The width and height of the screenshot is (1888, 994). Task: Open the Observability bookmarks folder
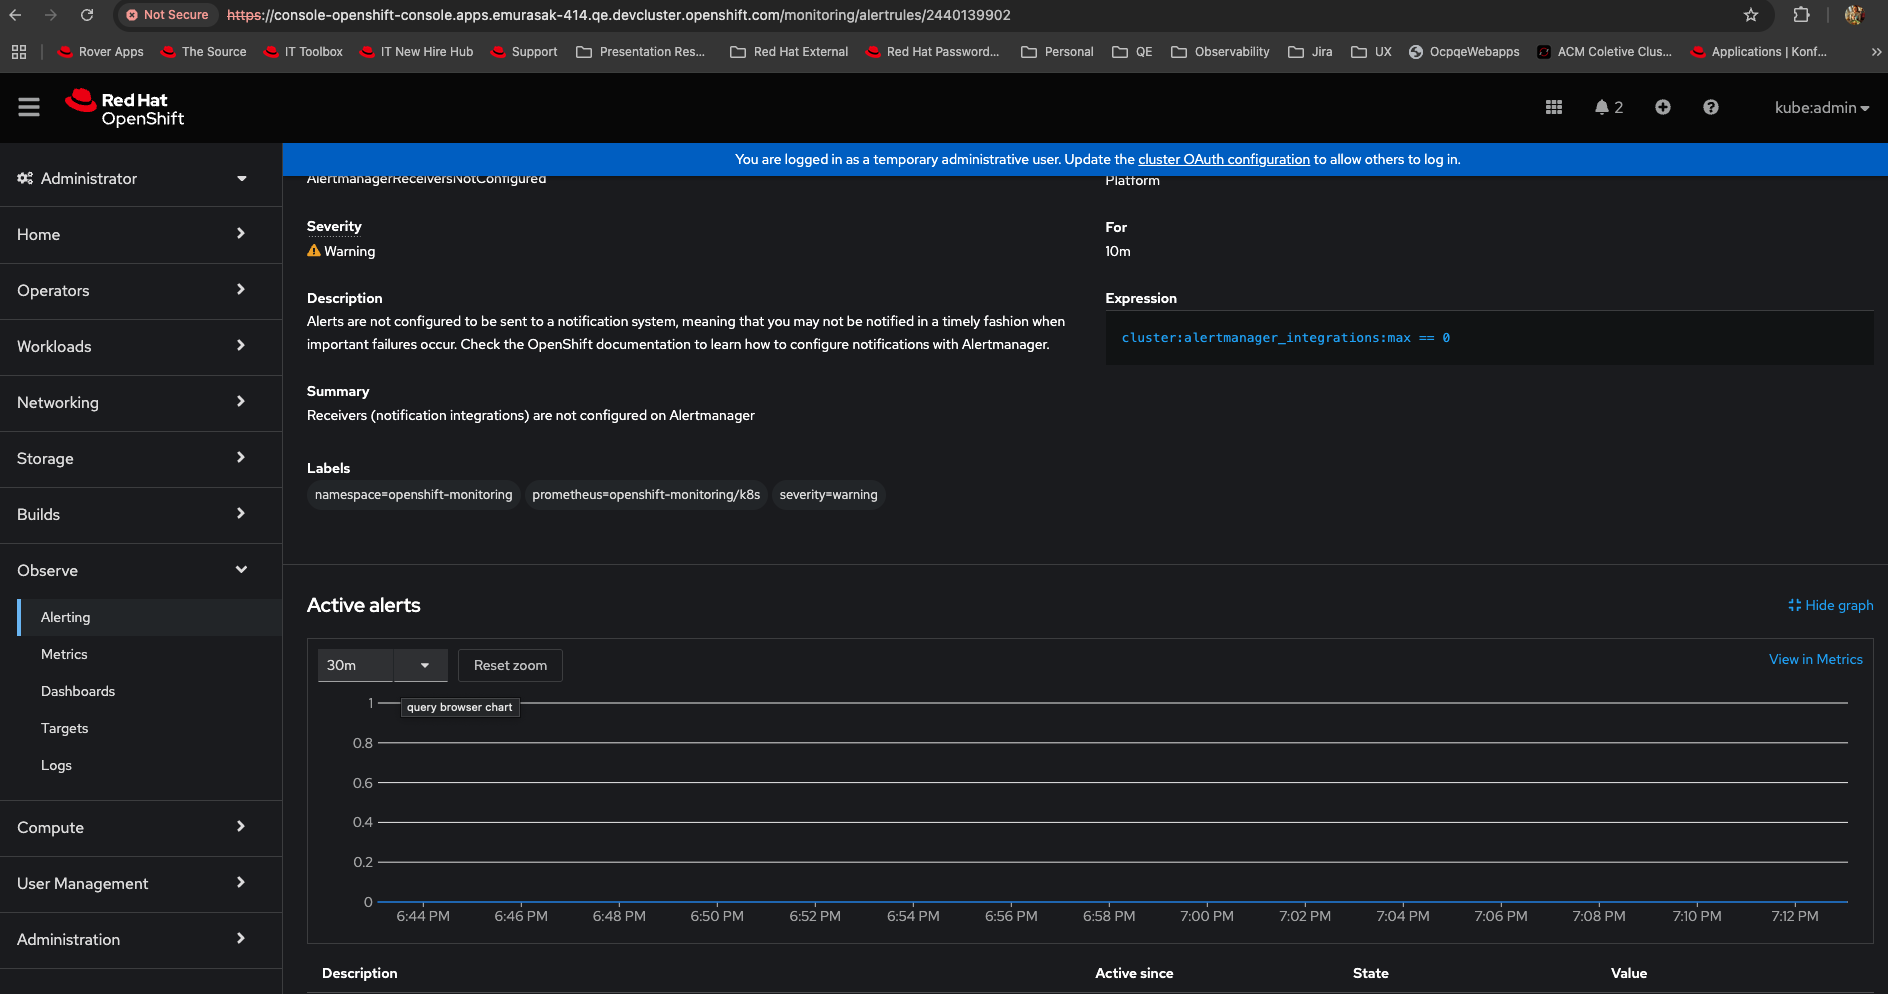tap(1220, 52)
